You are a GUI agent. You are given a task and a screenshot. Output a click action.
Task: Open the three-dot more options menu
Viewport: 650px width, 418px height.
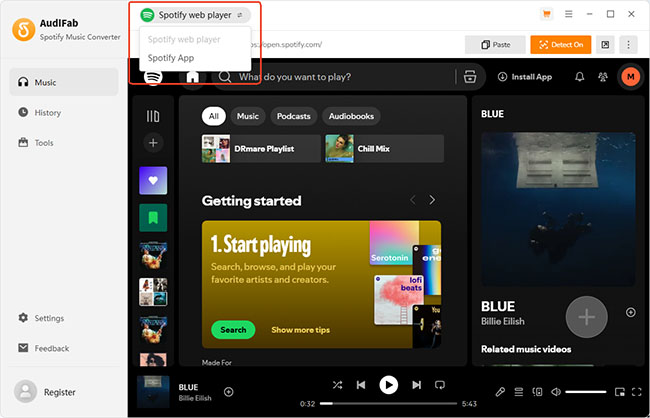(x=628, y=45)
